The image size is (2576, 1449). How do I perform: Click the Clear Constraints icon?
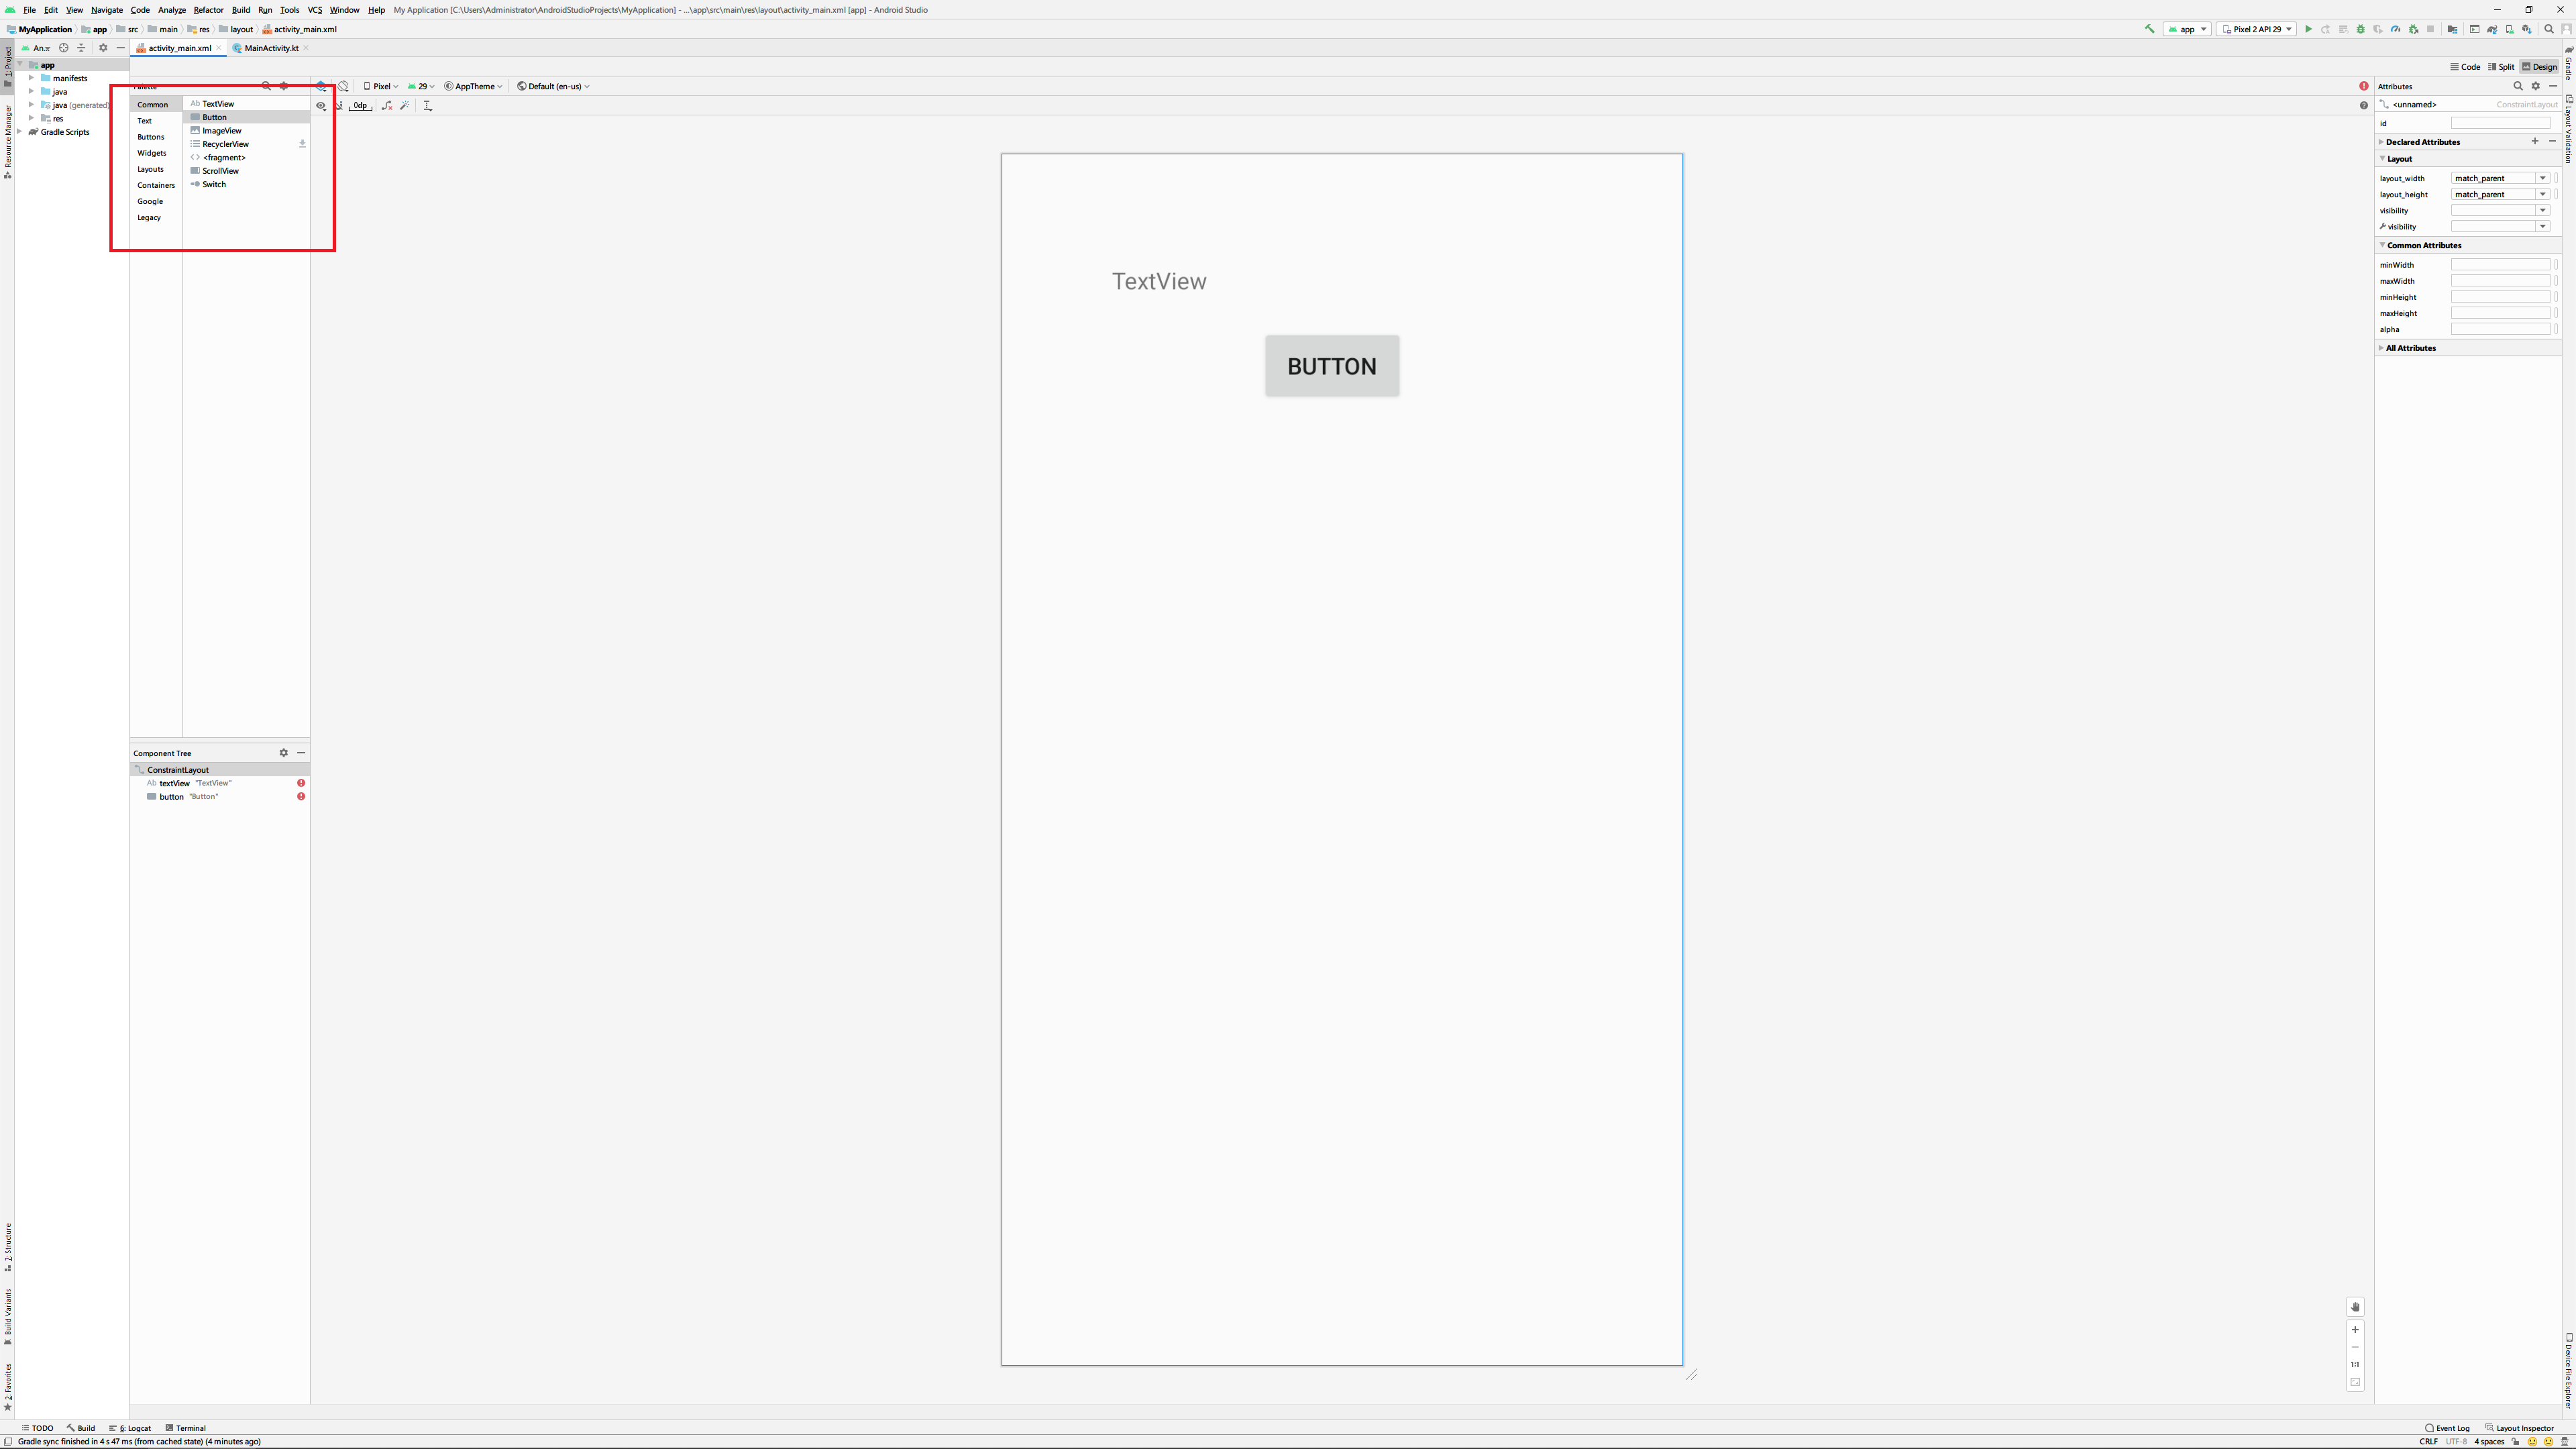pyautogui.click(x=387, y=105)
